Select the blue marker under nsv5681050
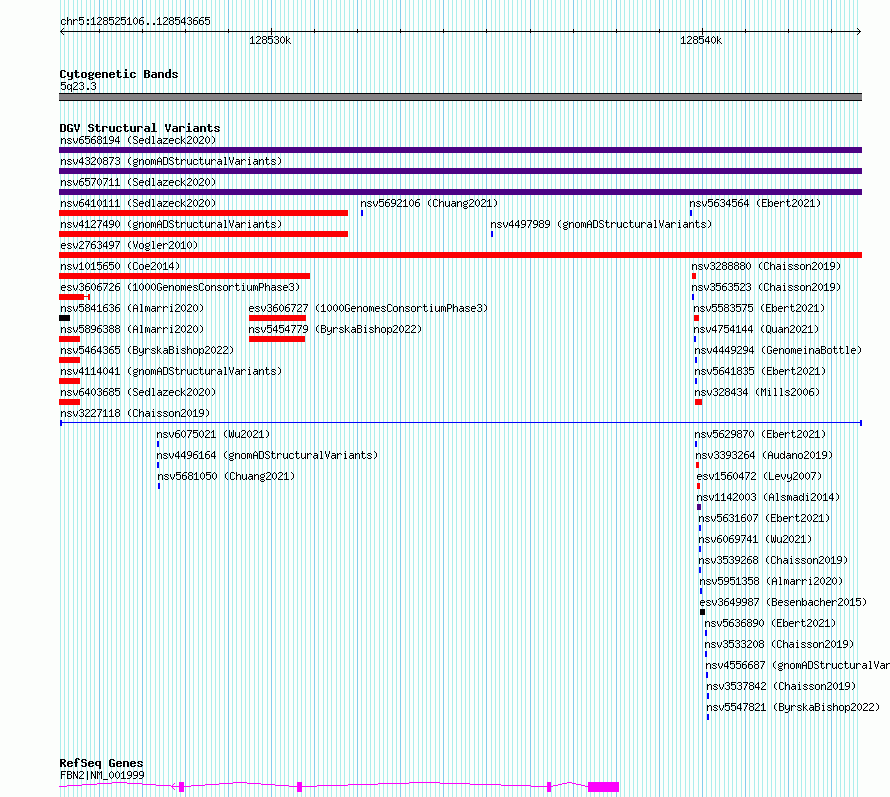Image resolution: width=890 pixels, height=797 pixels. pos(159,486)
